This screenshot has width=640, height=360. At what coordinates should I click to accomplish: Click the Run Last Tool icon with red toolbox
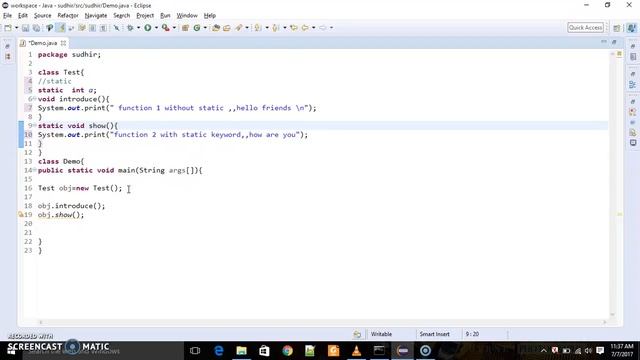(165, 28)
